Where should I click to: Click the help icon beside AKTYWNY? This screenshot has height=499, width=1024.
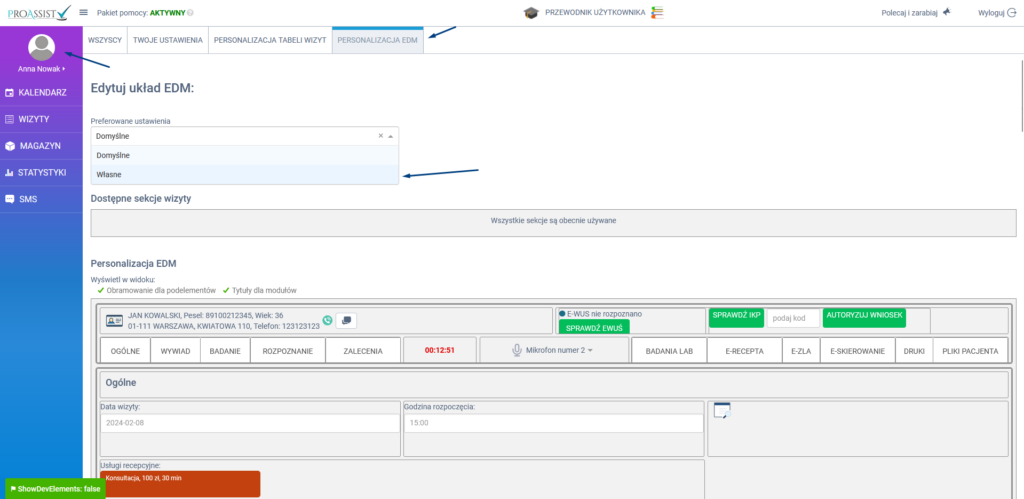(x=190, y=13)
